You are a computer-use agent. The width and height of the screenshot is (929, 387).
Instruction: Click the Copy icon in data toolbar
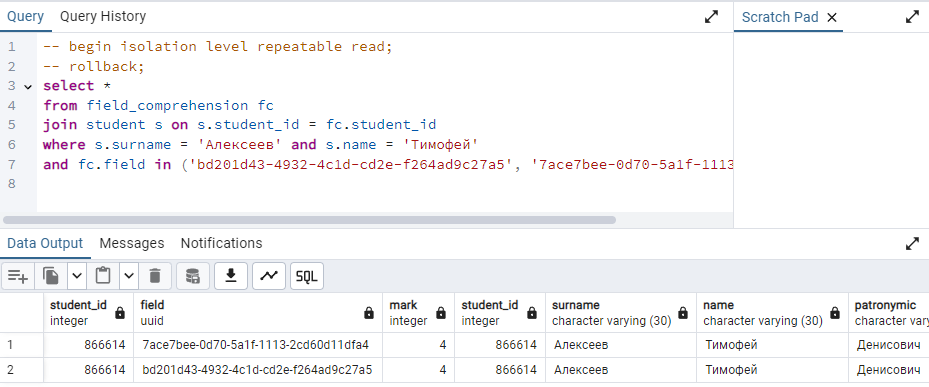(x=51, y=276)
